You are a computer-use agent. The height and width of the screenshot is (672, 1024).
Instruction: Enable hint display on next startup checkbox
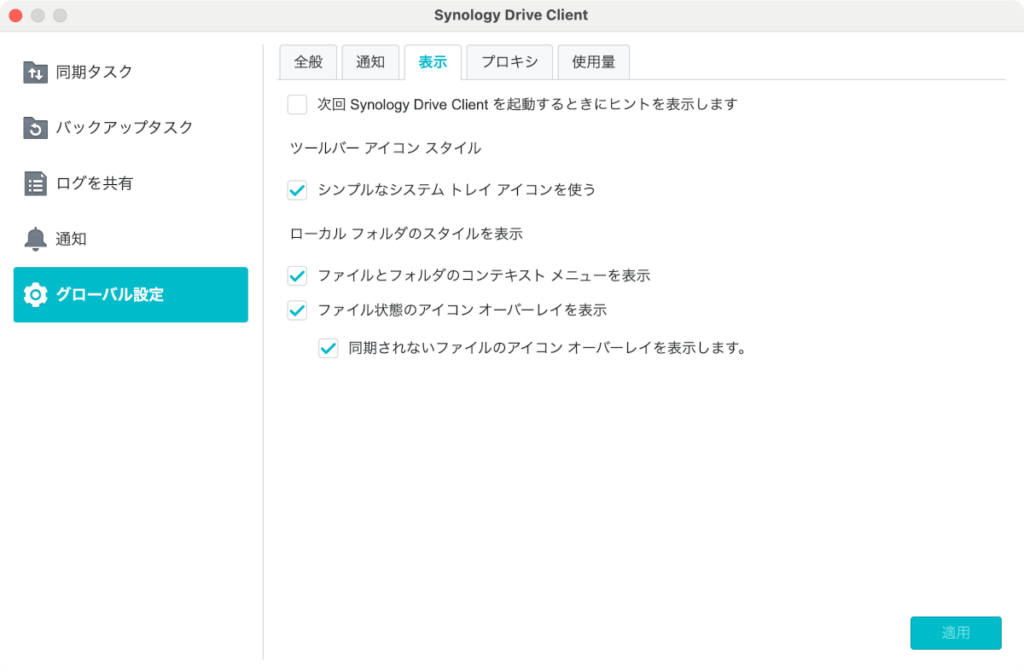pos(297,104)
